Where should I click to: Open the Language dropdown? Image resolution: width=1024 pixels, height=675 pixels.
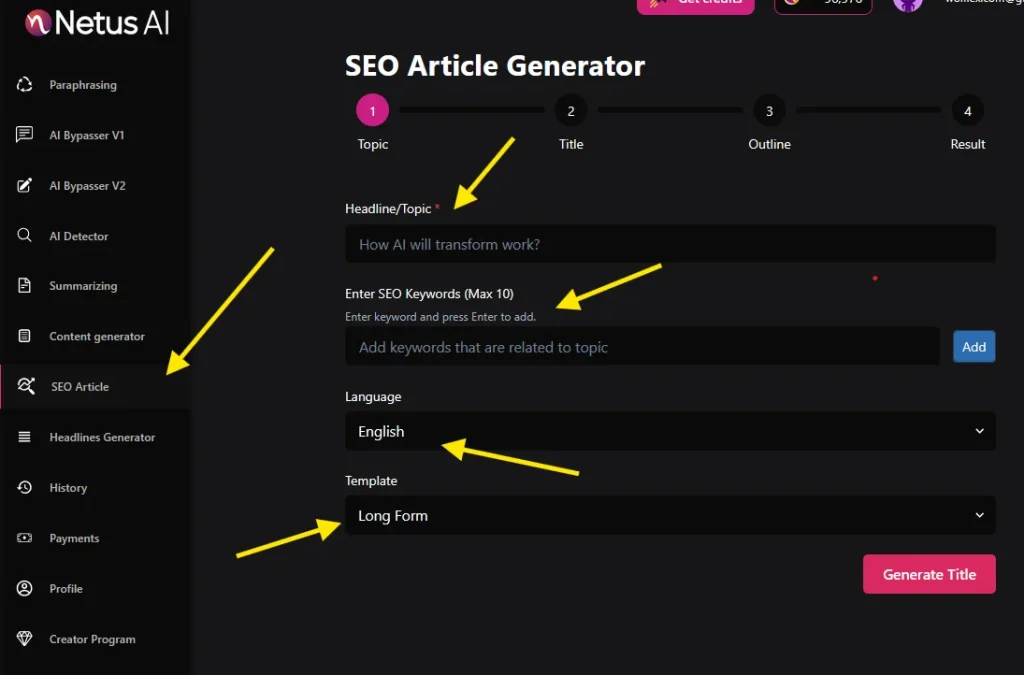670,432
